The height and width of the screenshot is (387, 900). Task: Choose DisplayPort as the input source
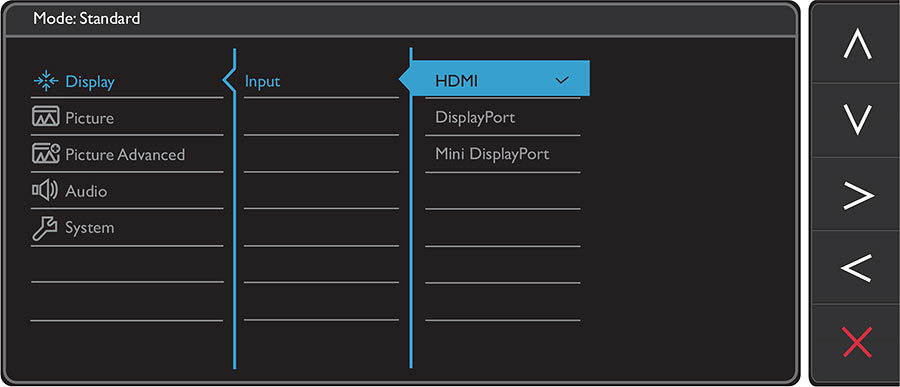point(475,118)
